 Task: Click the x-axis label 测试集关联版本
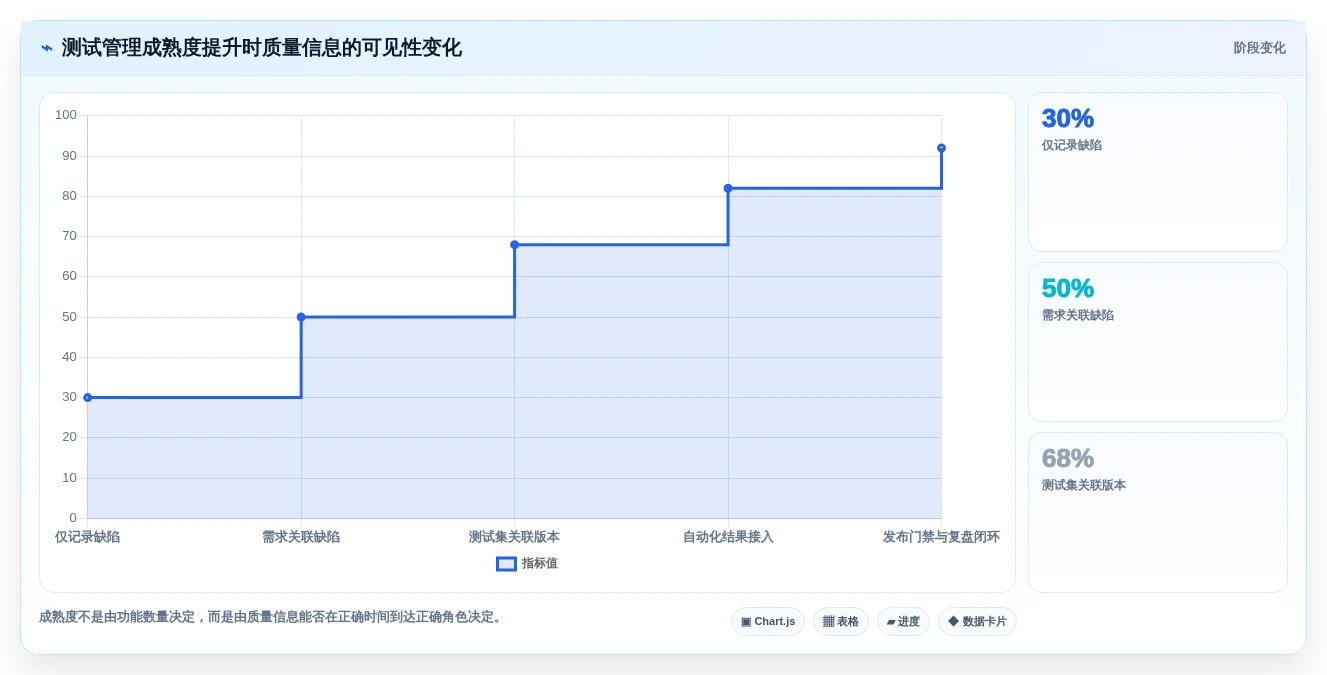click(515, 537)
